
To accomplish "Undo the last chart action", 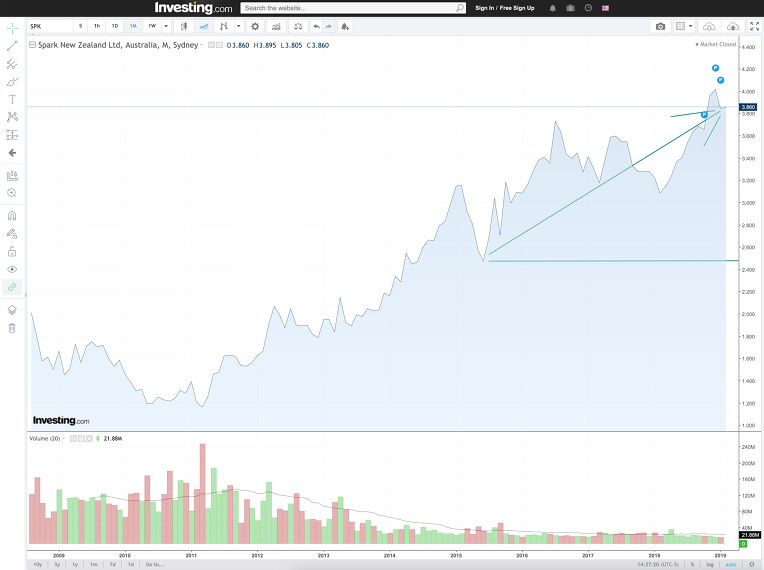I will [317, 26].
